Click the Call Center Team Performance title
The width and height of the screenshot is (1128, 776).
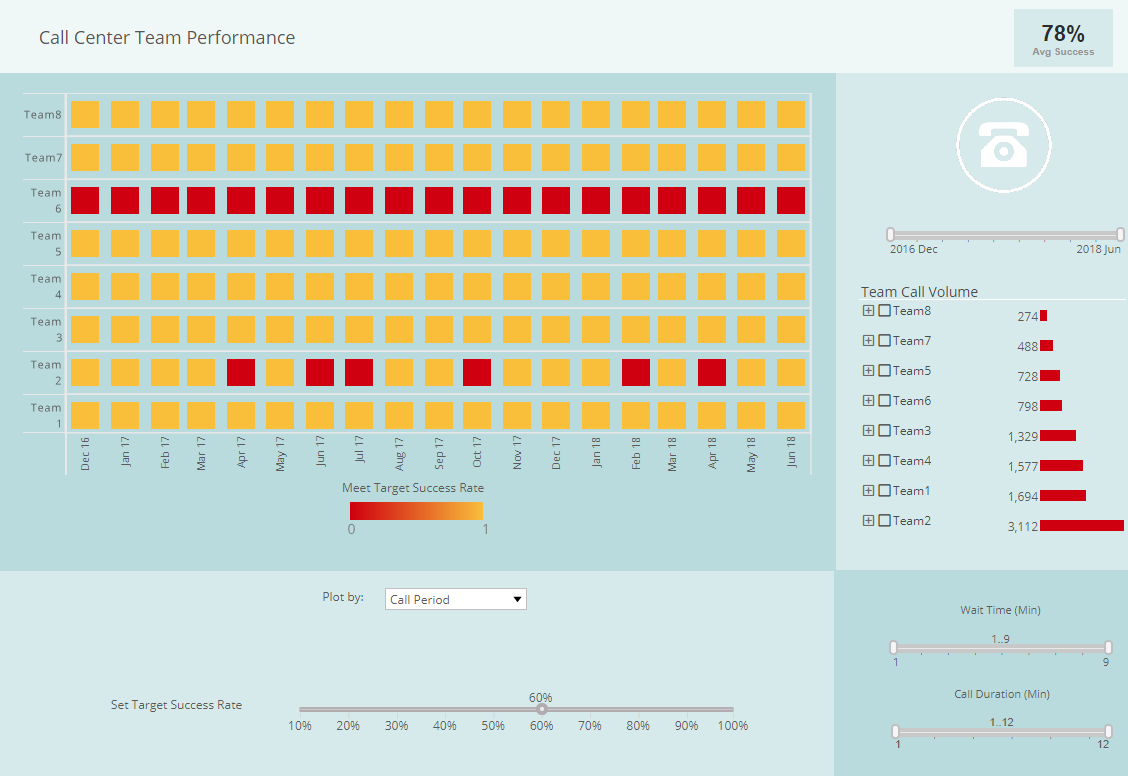[165, 38]
